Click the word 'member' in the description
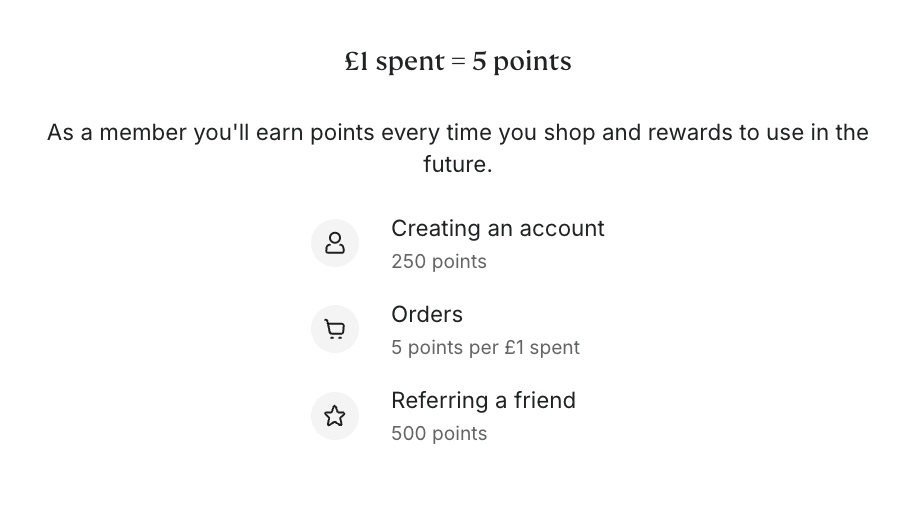Screen dimensions: 920x506 (x=143, y=133)
